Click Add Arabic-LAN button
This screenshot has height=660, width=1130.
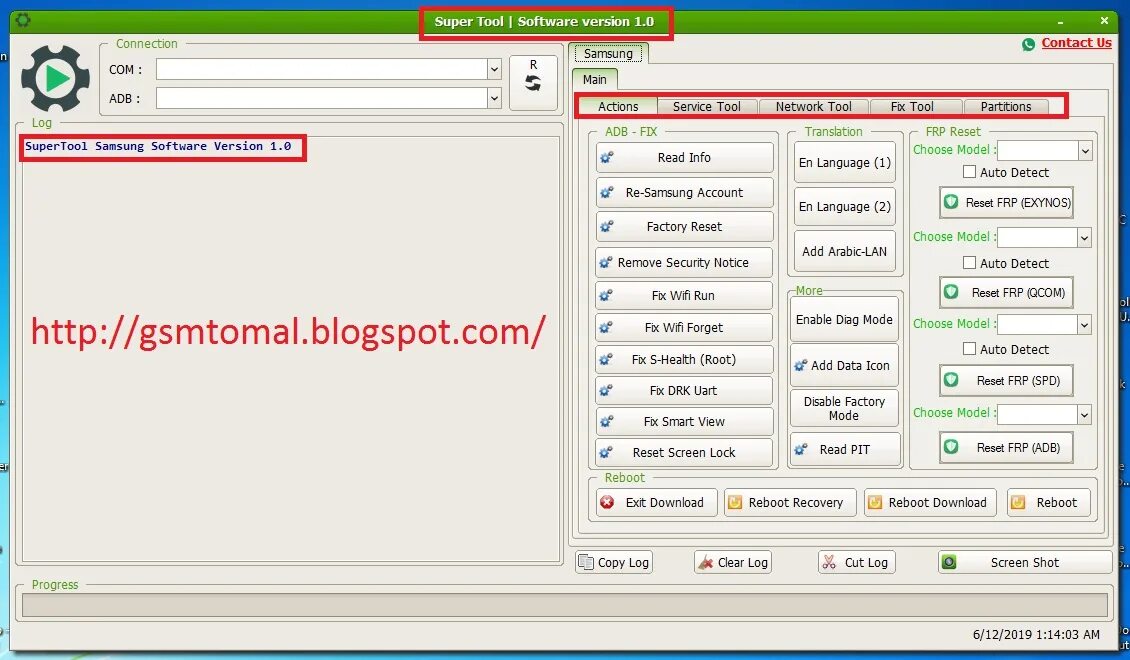coord(845,251)
